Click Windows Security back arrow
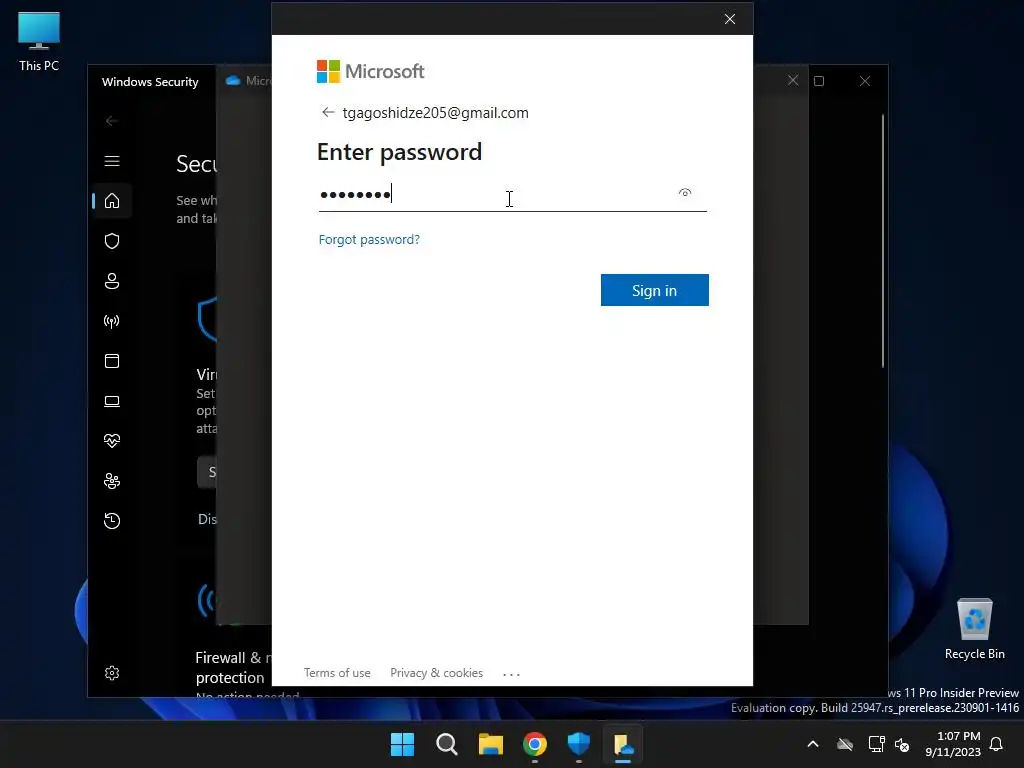The image size is (1024, 768). [112, 121]
